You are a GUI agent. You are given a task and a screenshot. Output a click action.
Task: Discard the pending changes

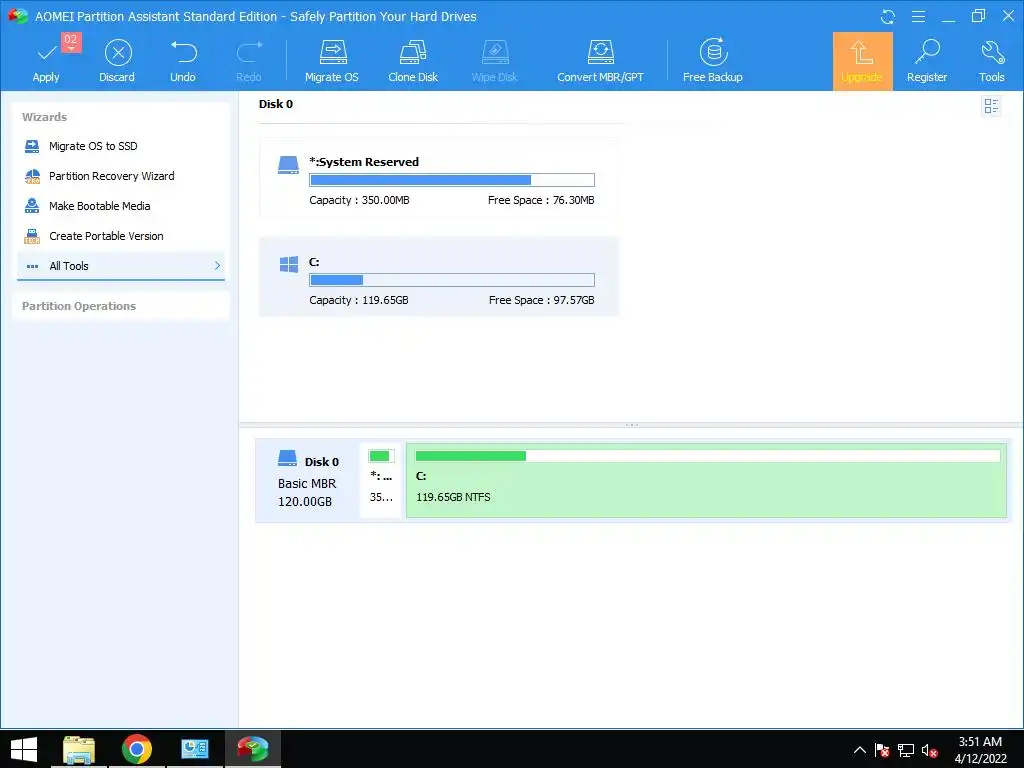pos(118,61)
